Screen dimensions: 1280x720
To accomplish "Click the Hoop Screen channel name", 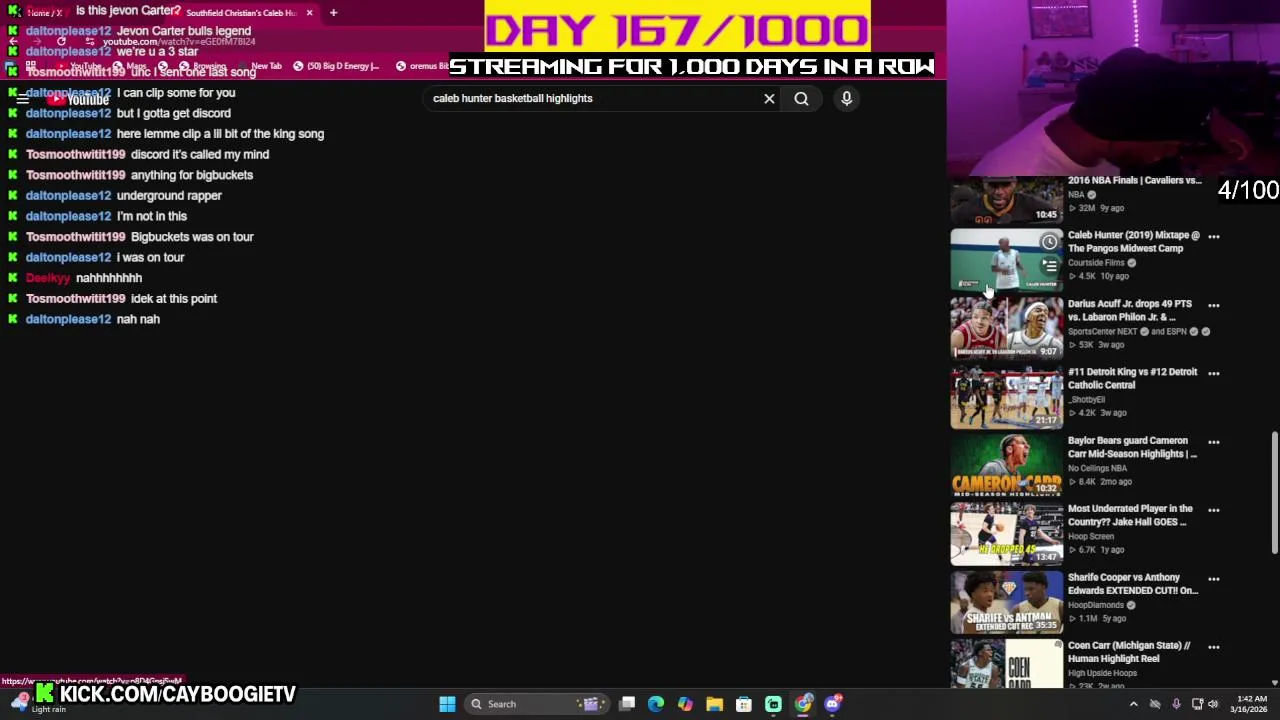I will click(1090, 536).
